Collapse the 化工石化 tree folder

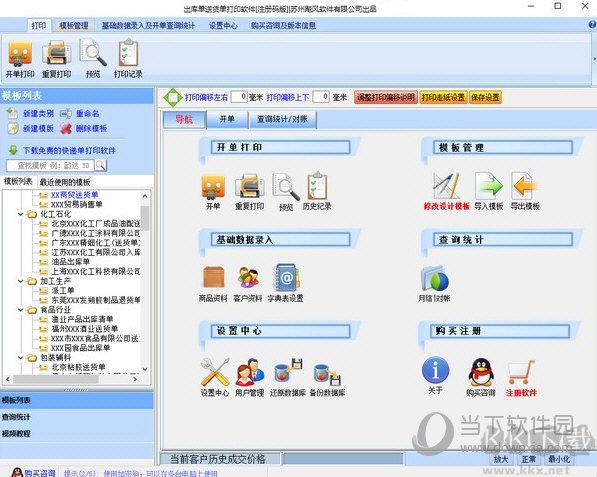pyautogui.click(x=21, y=214)
